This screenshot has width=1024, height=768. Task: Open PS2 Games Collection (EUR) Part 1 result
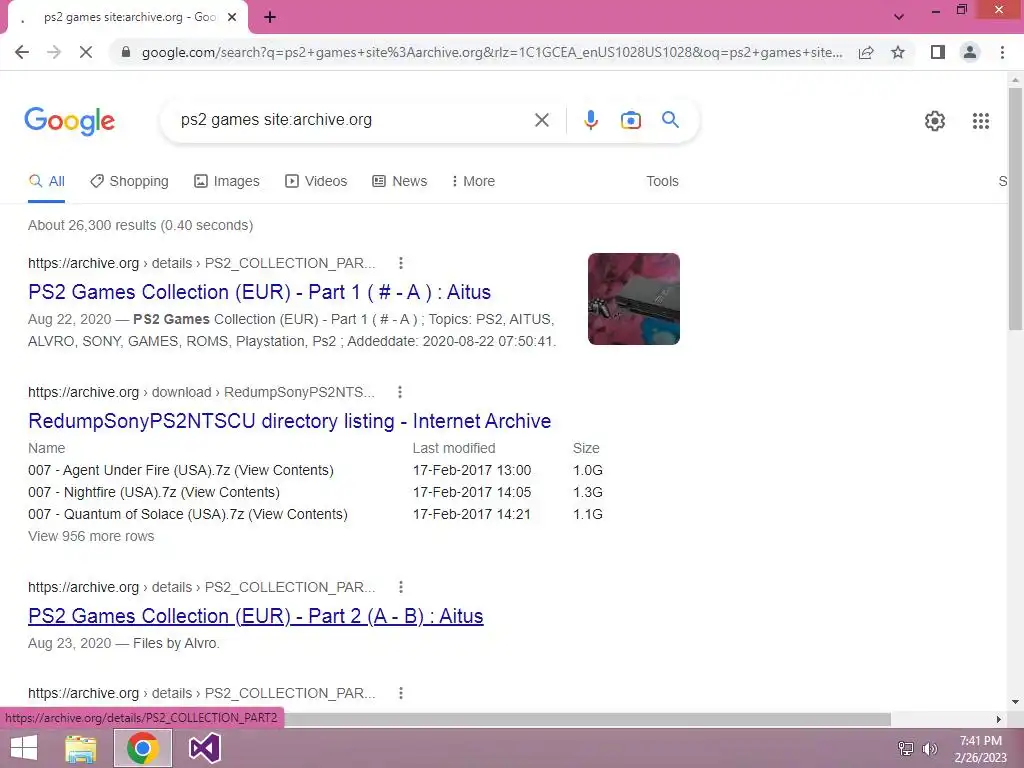[259, 292]
